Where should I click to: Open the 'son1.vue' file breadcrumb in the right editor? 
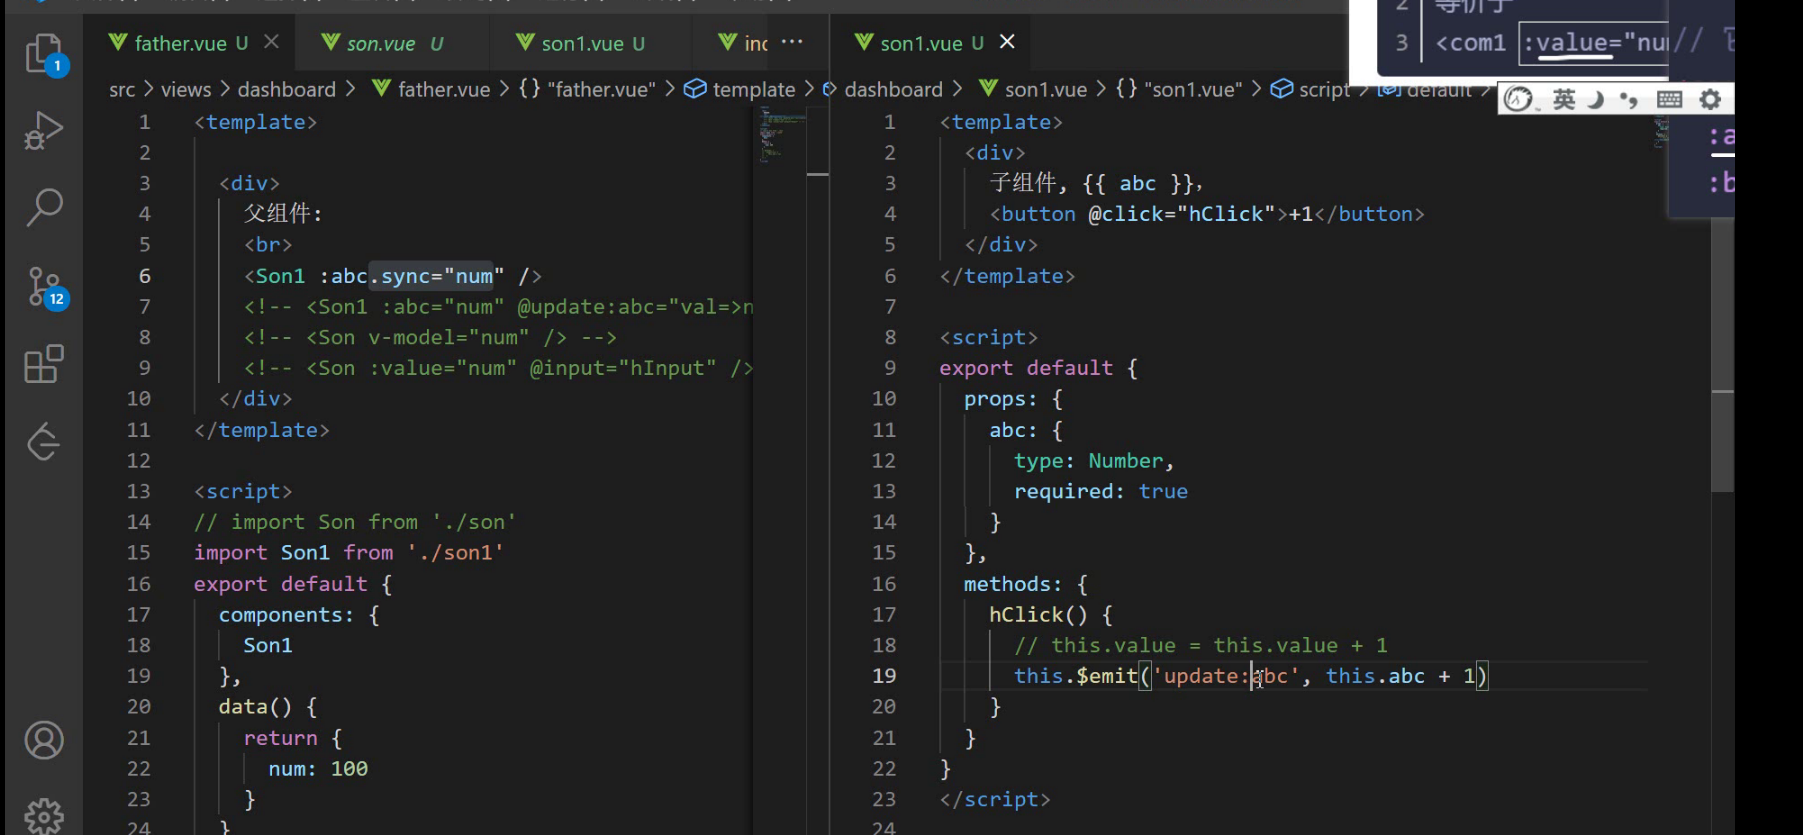(x=1033, y=90)
